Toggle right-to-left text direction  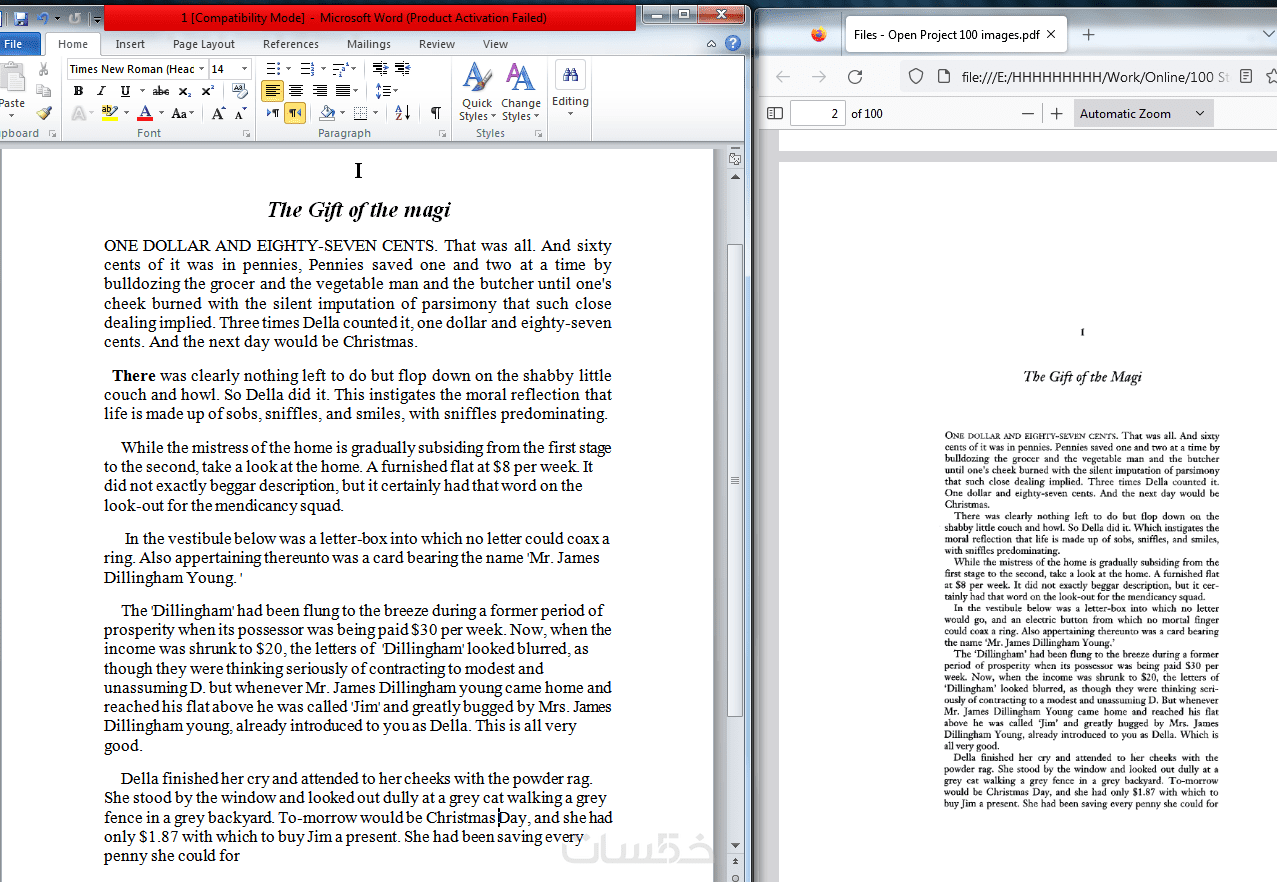(x=295, y=113)
